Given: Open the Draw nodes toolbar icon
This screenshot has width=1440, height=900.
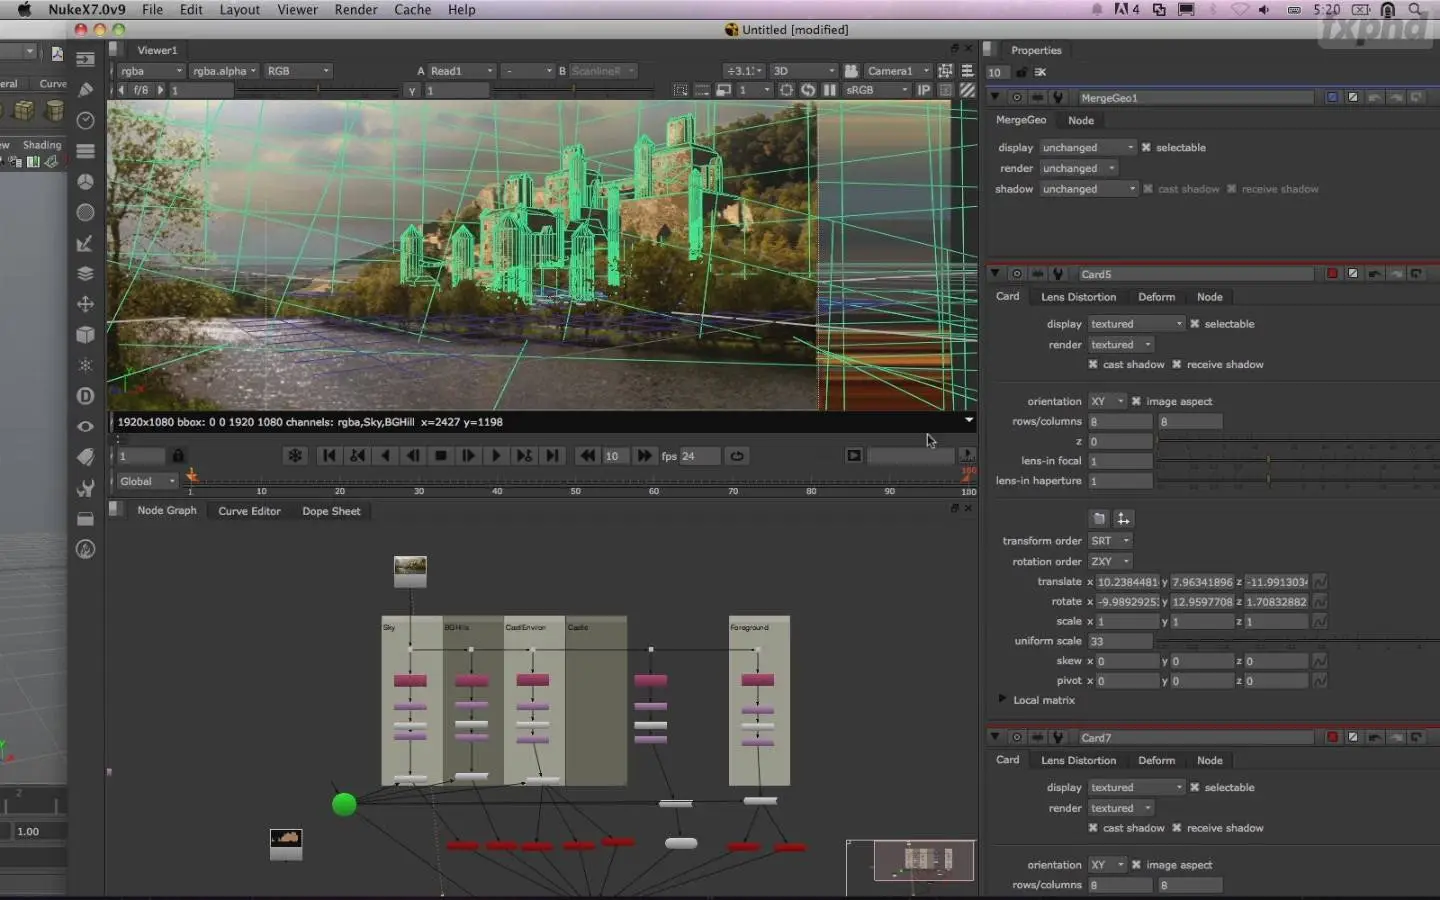Looking at the screenshot, I should coord(86,90).
